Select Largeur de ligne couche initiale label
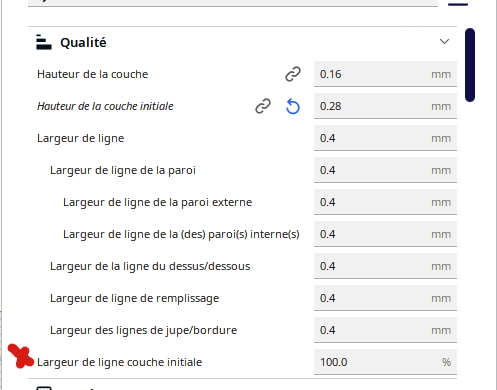Image resolution: width=497 pixels, height=390 pixels. 119,362
